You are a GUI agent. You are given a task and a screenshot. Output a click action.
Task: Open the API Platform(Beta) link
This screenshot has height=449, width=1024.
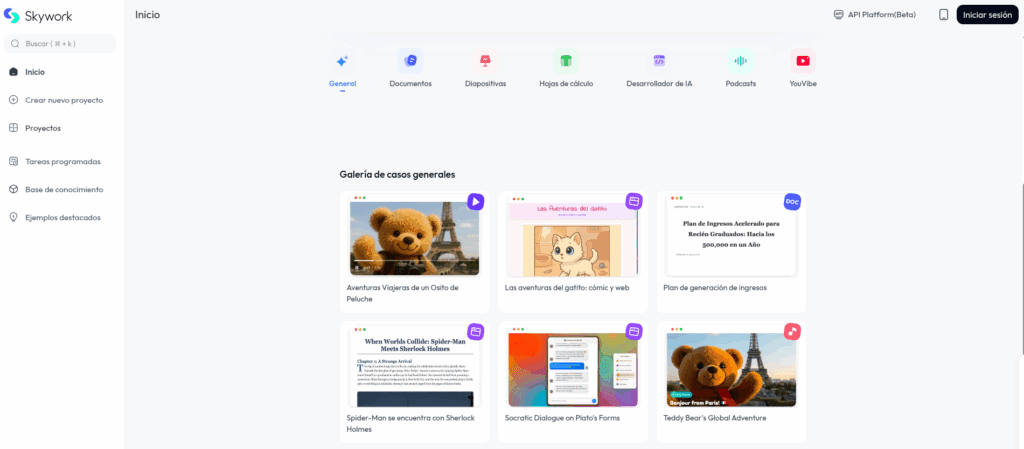874,15
